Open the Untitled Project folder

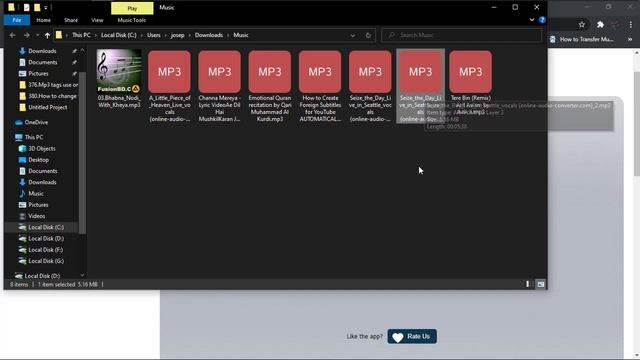43,107
